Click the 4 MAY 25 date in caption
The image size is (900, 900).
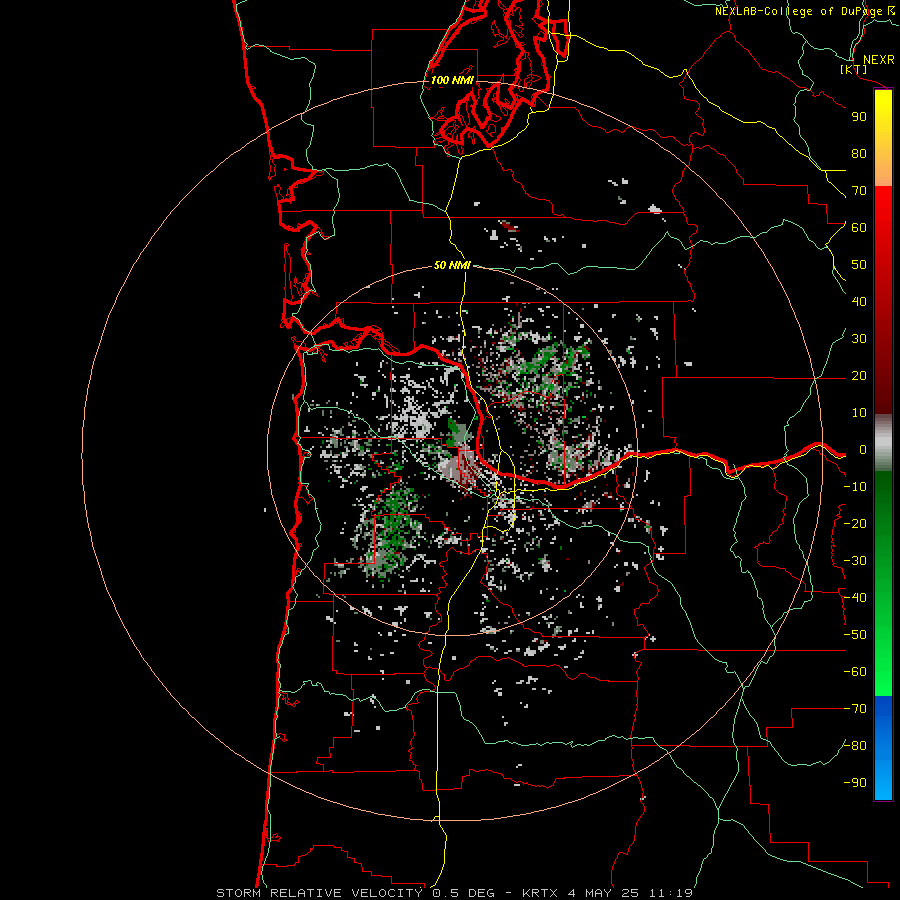click(x=603, y=893)
